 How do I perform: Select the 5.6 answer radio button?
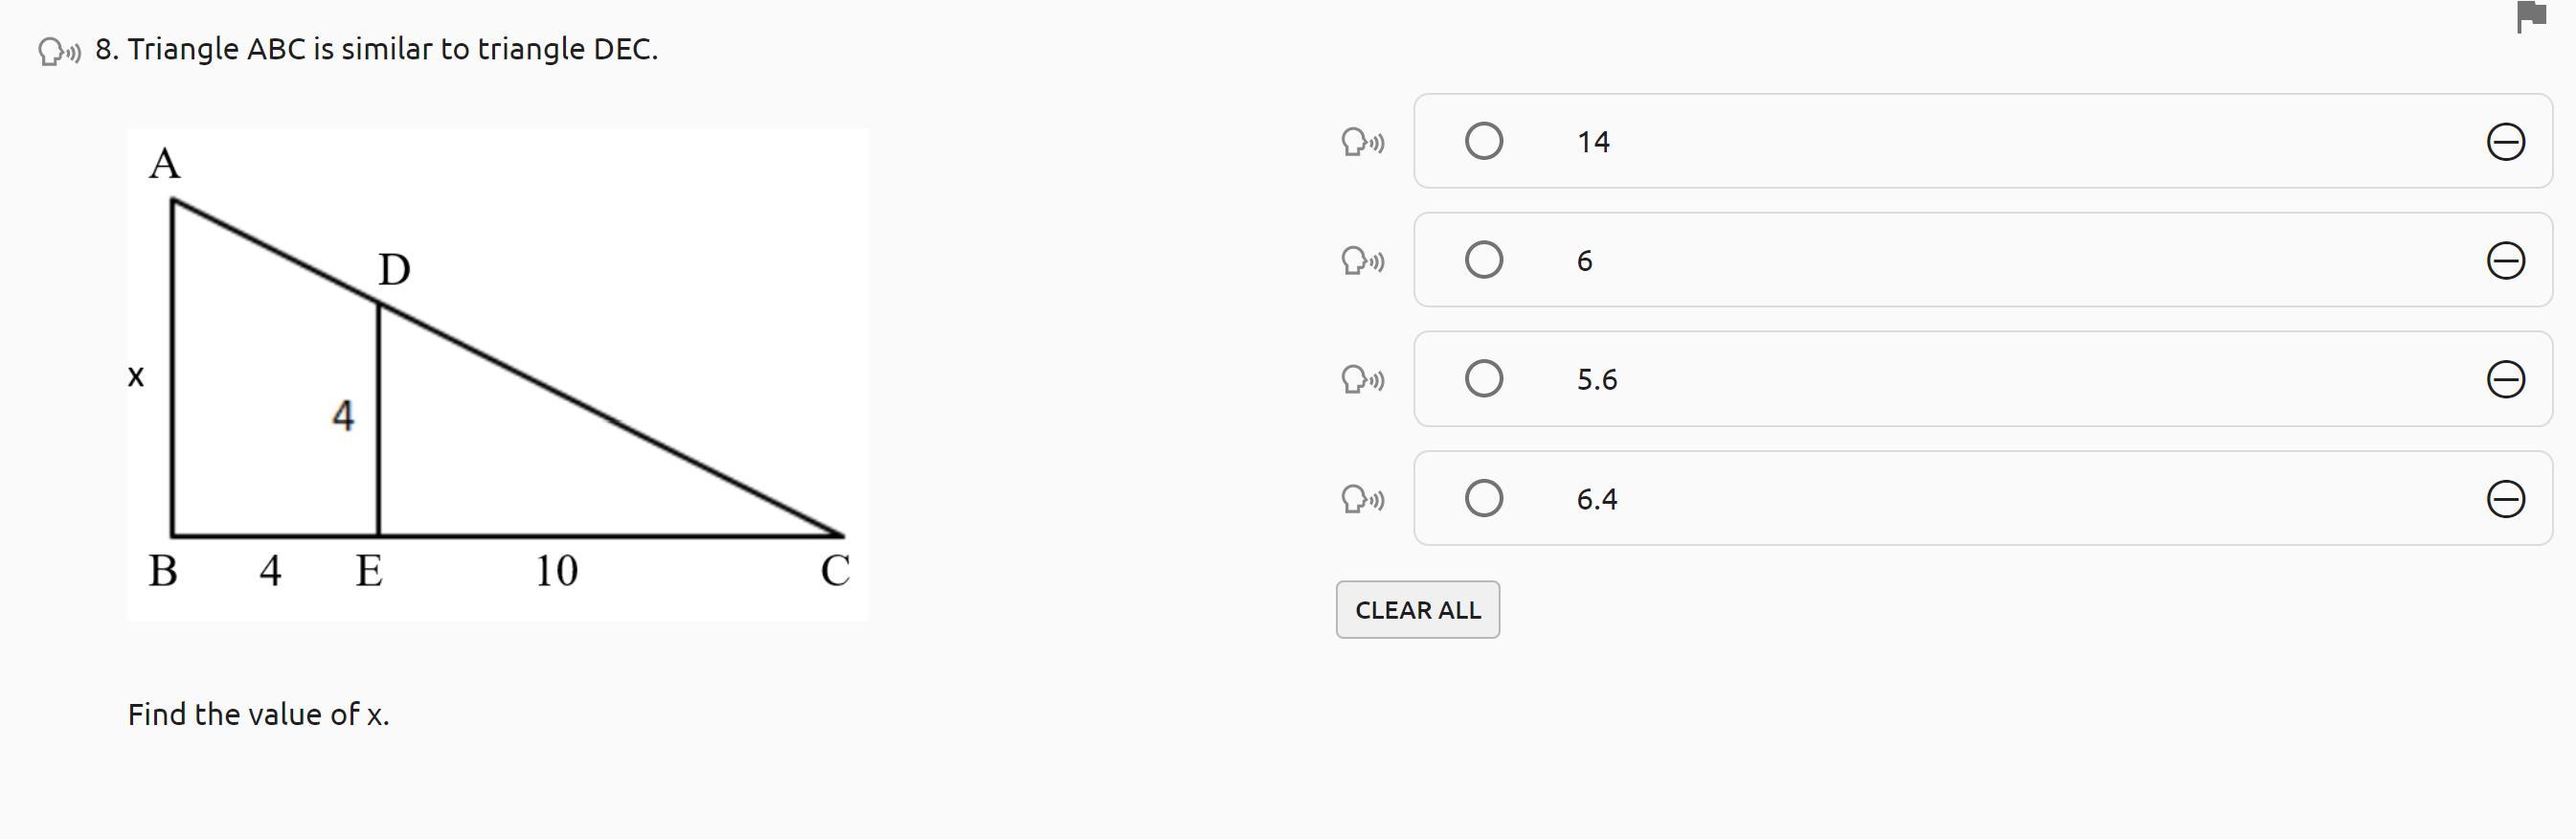[1483, 379]
